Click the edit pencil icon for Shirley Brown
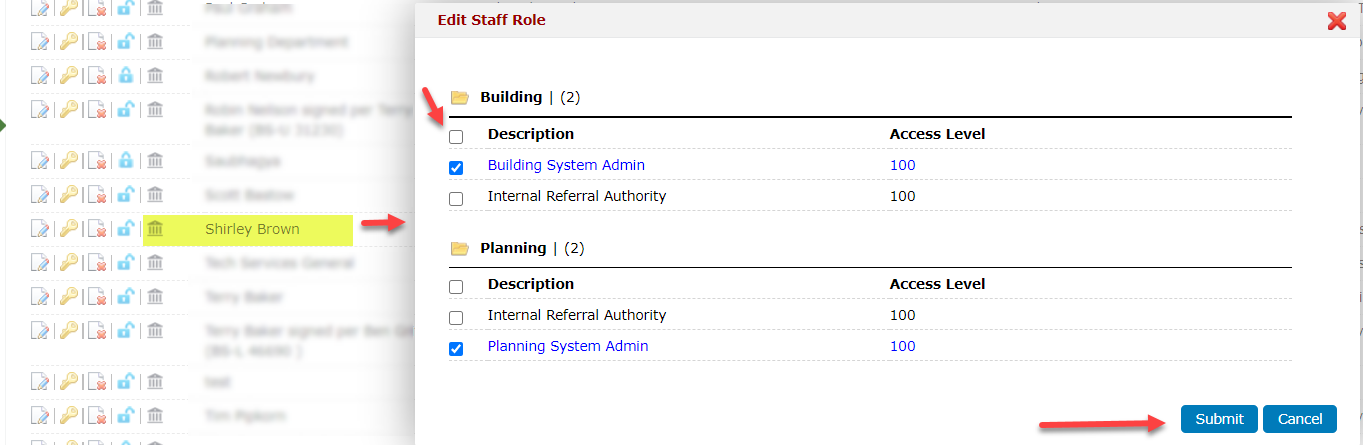Screen dimensions: 1363x445 click(40, 229)
